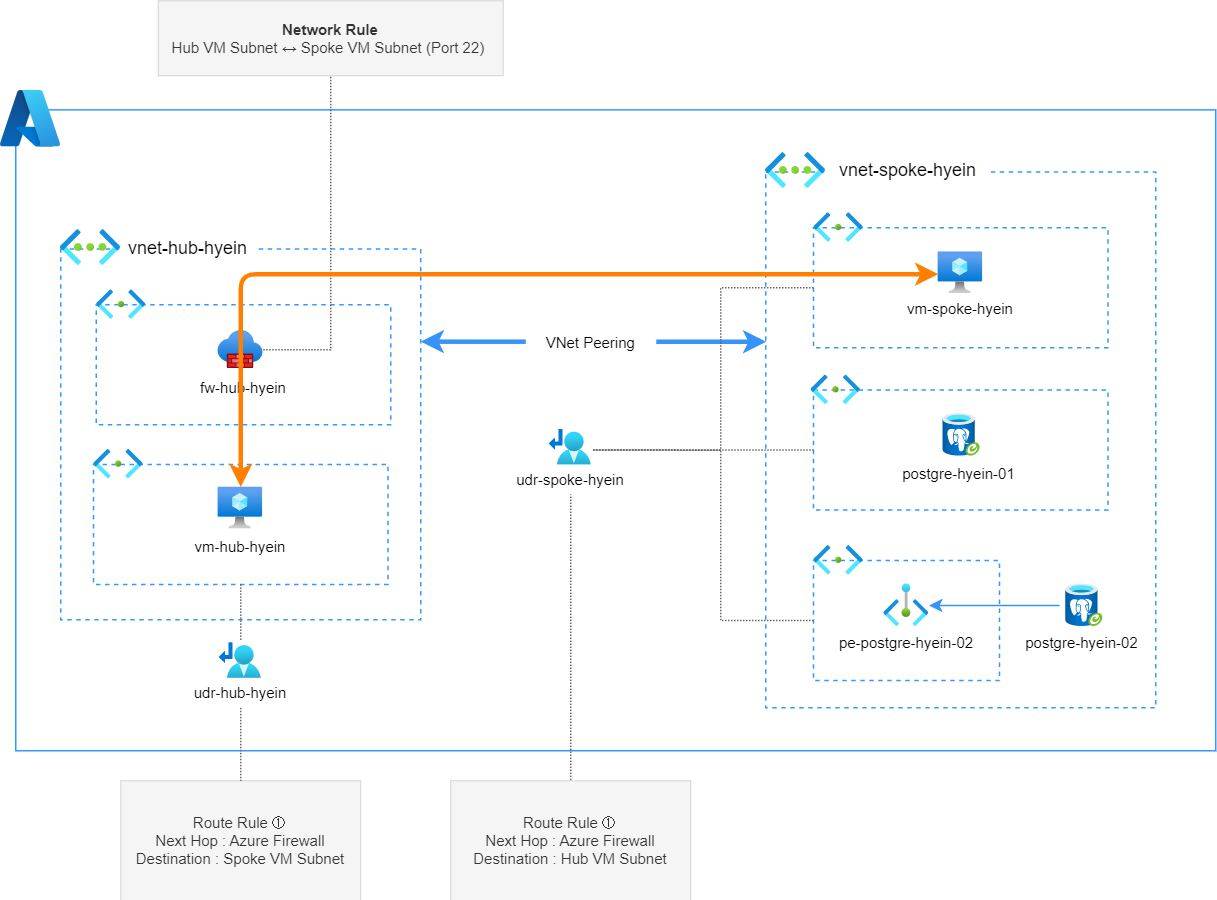1217x900 pixels.
Task: Click the Route Rule box under udr-hub-hyein
Action: (240, 840)
